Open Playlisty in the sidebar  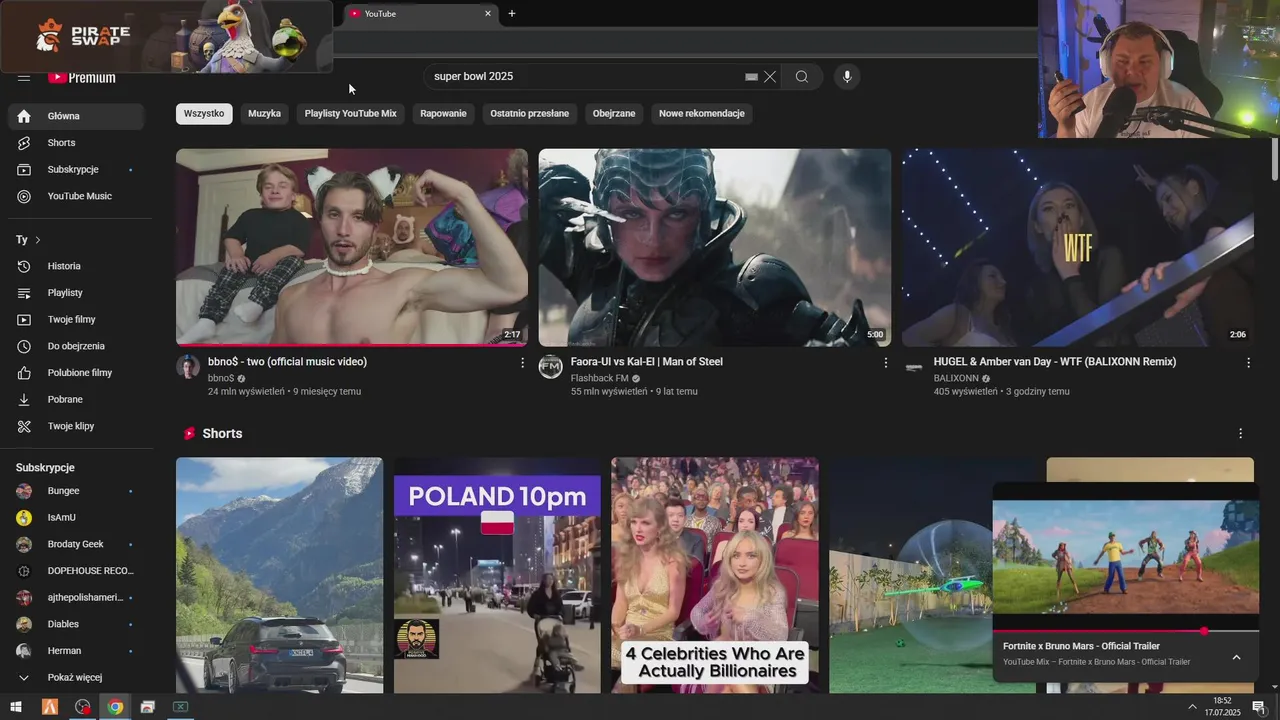76,293
